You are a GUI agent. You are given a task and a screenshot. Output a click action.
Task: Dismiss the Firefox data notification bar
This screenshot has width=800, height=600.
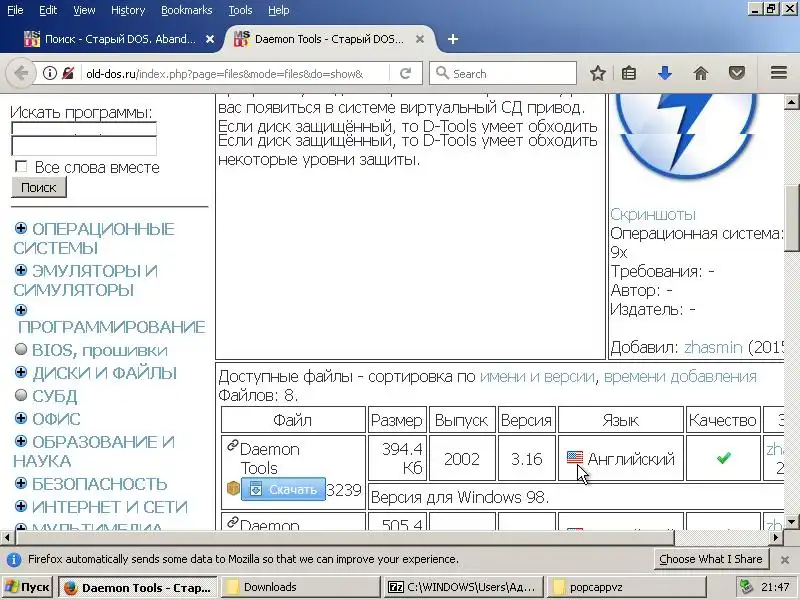click(785, 560)
